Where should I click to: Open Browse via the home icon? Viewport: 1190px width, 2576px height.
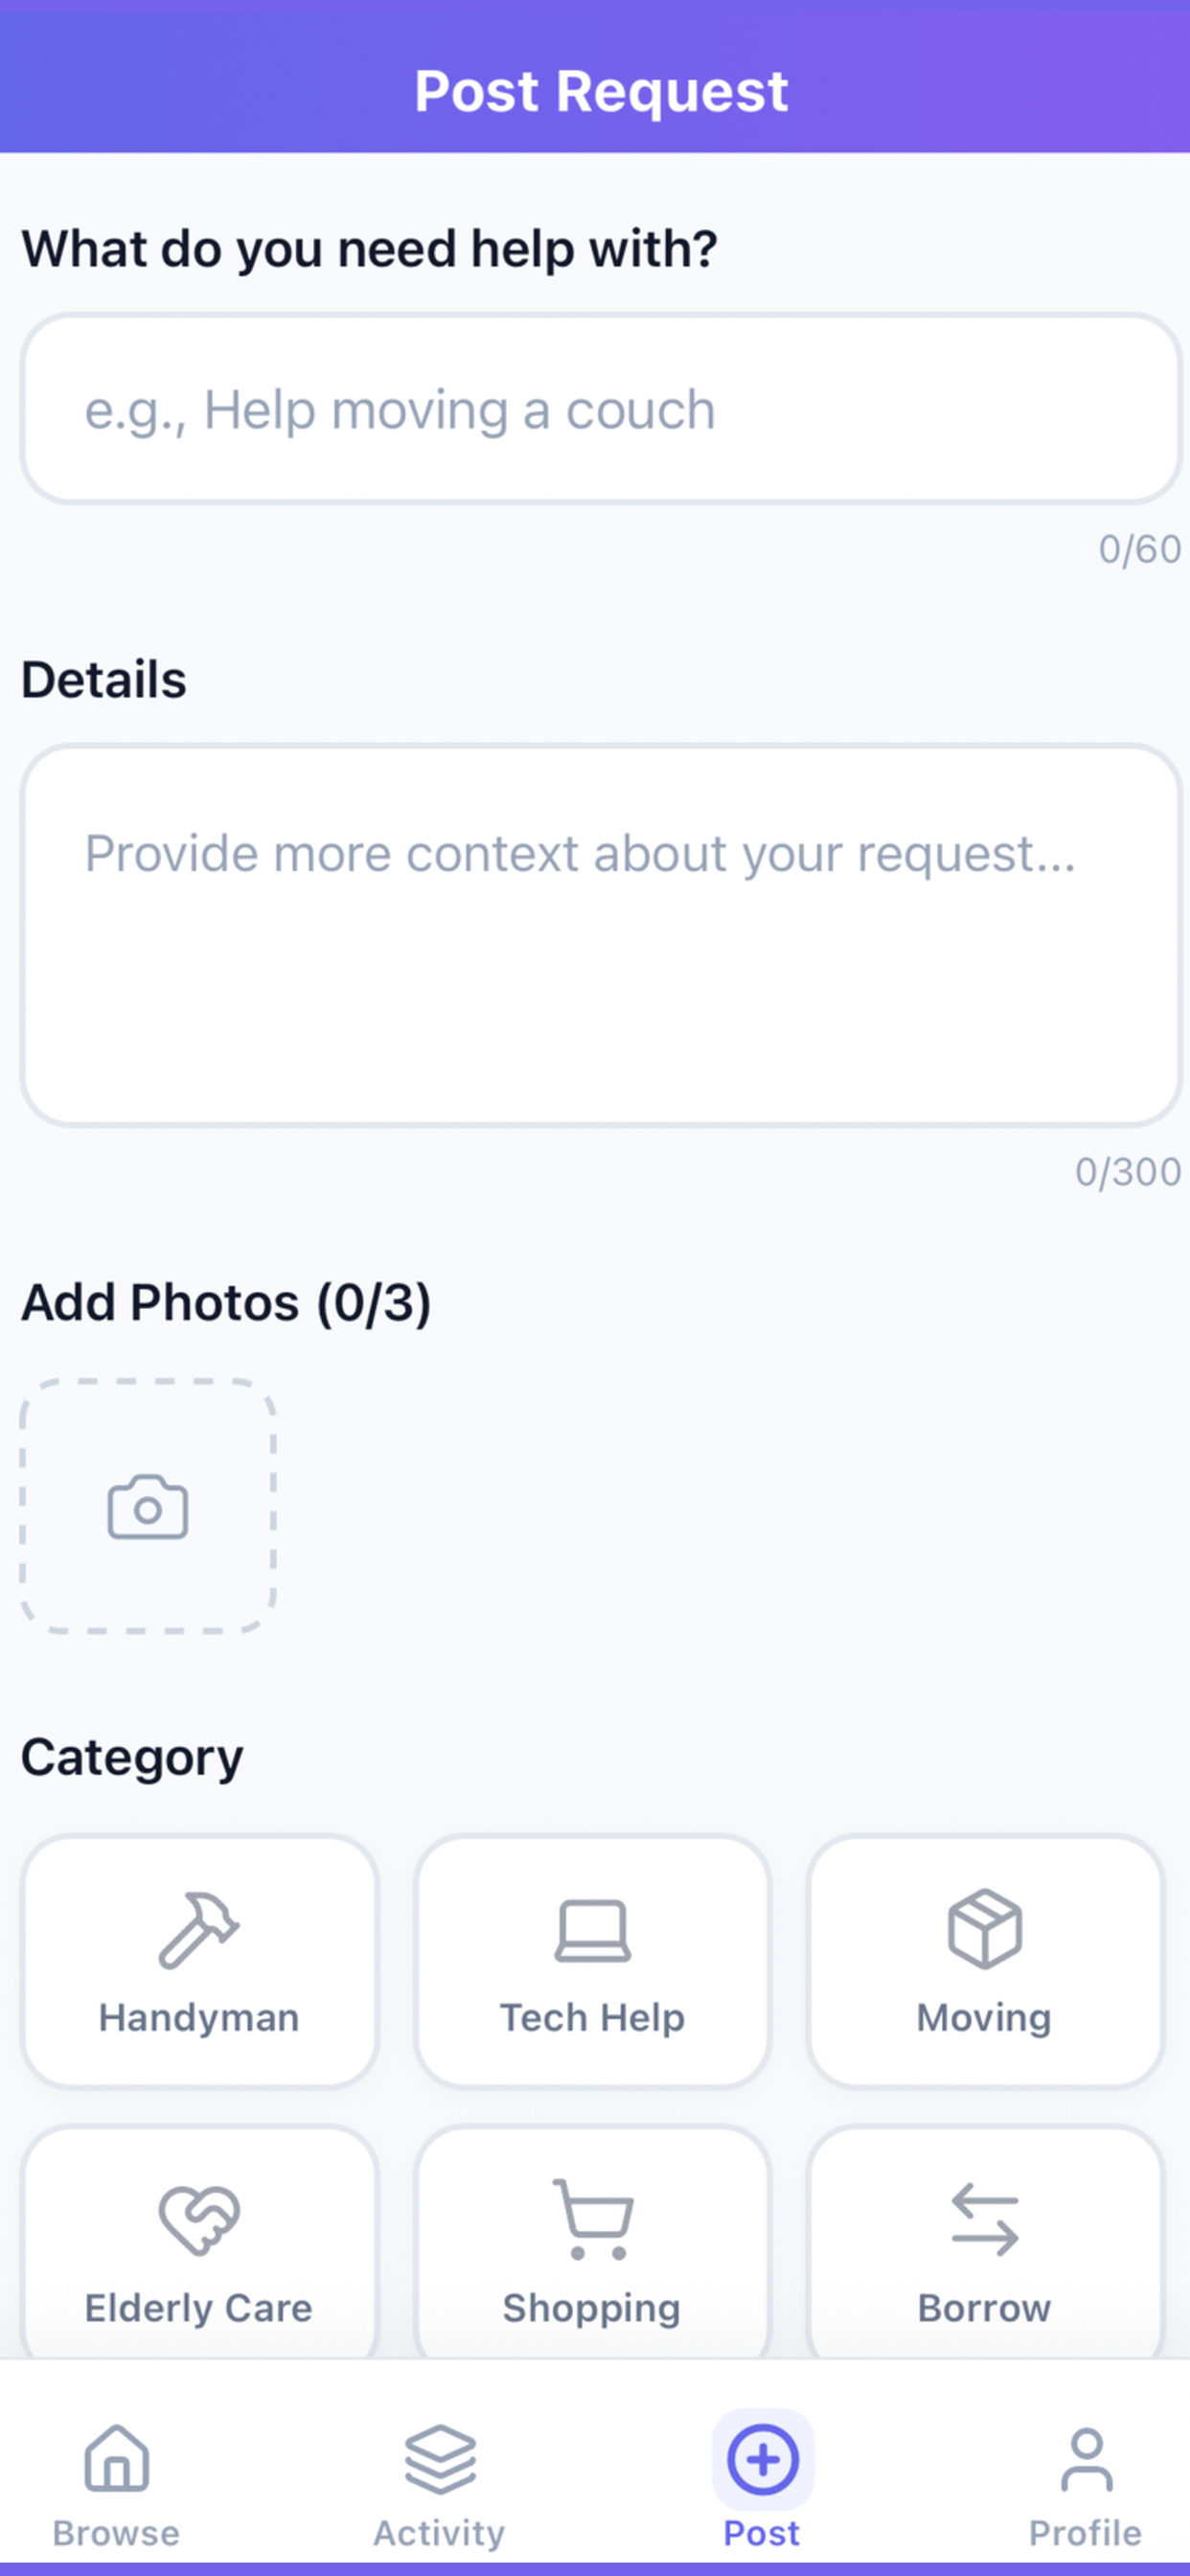click(117, 2457)
